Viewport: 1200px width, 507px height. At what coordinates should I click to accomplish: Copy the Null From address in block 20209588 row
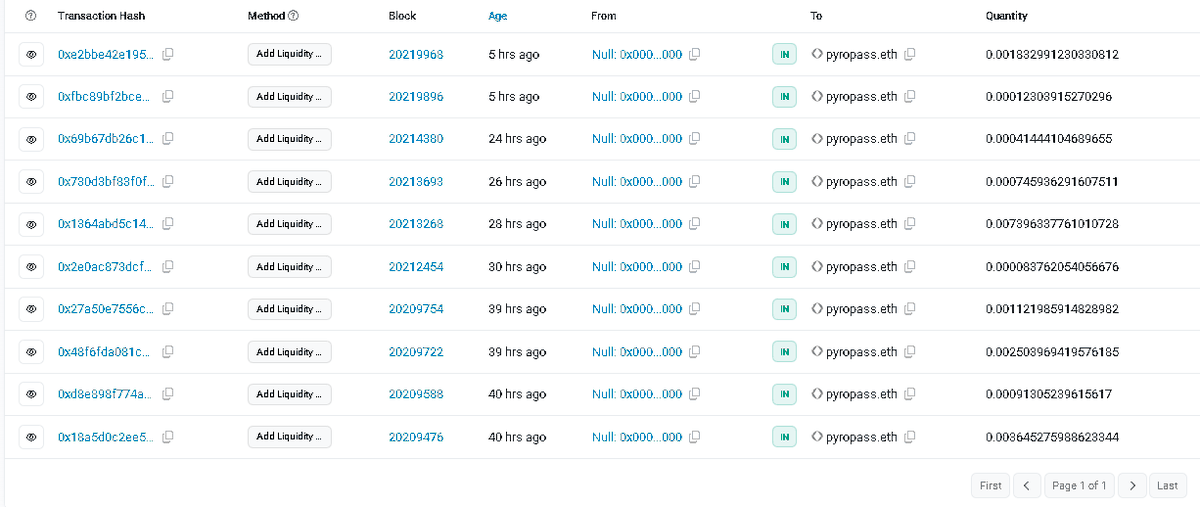694,394
